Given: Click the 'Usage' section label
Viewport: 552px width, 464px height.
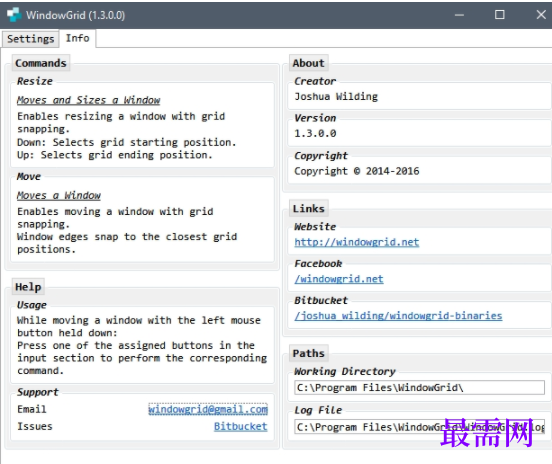Looking at the screenshot, I should pyautogui.click(x=32, y=305).
